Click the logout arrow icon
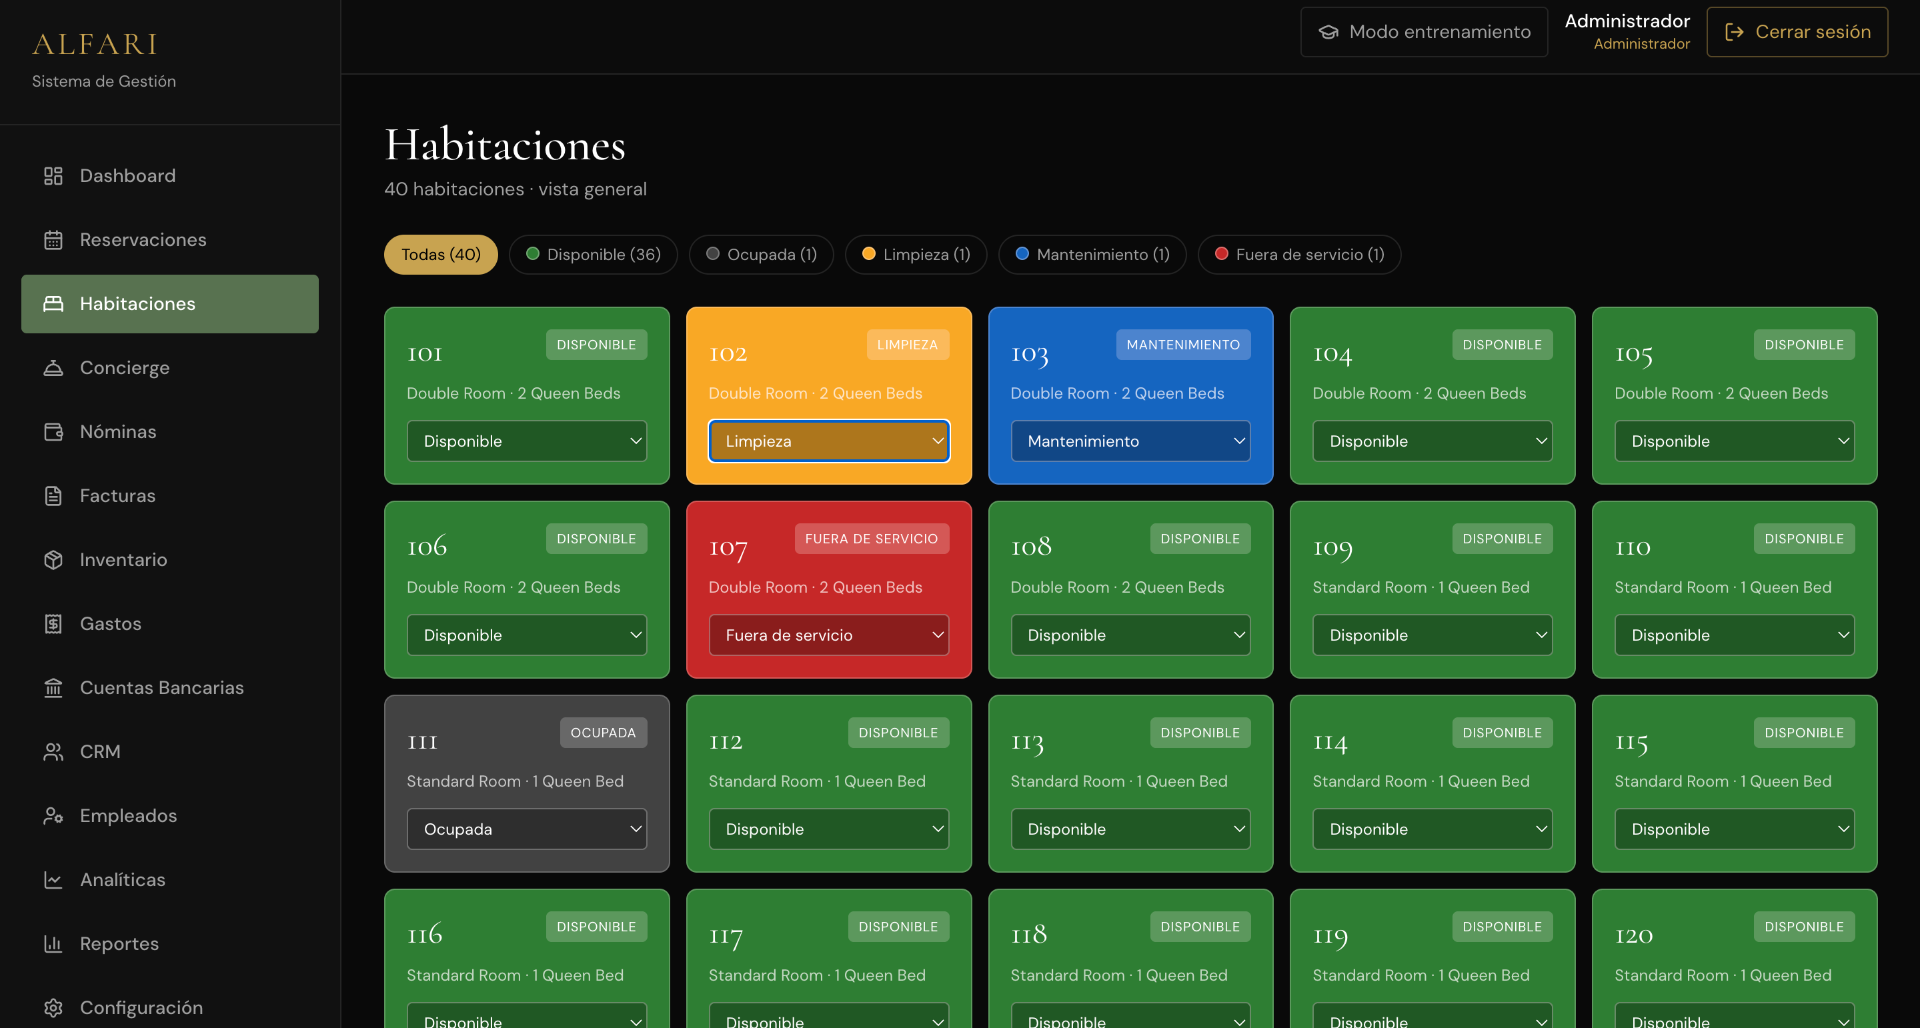 [1734, 32]
